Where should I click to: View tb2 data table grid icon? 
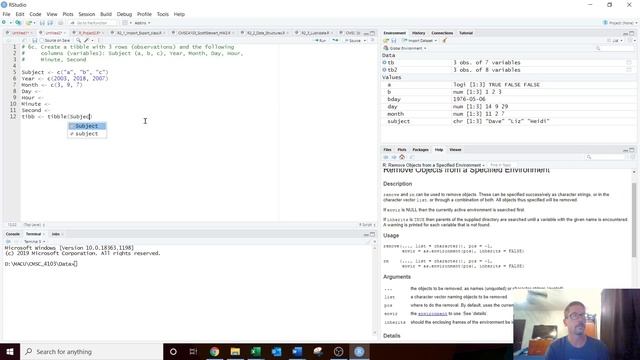point(629,70)
